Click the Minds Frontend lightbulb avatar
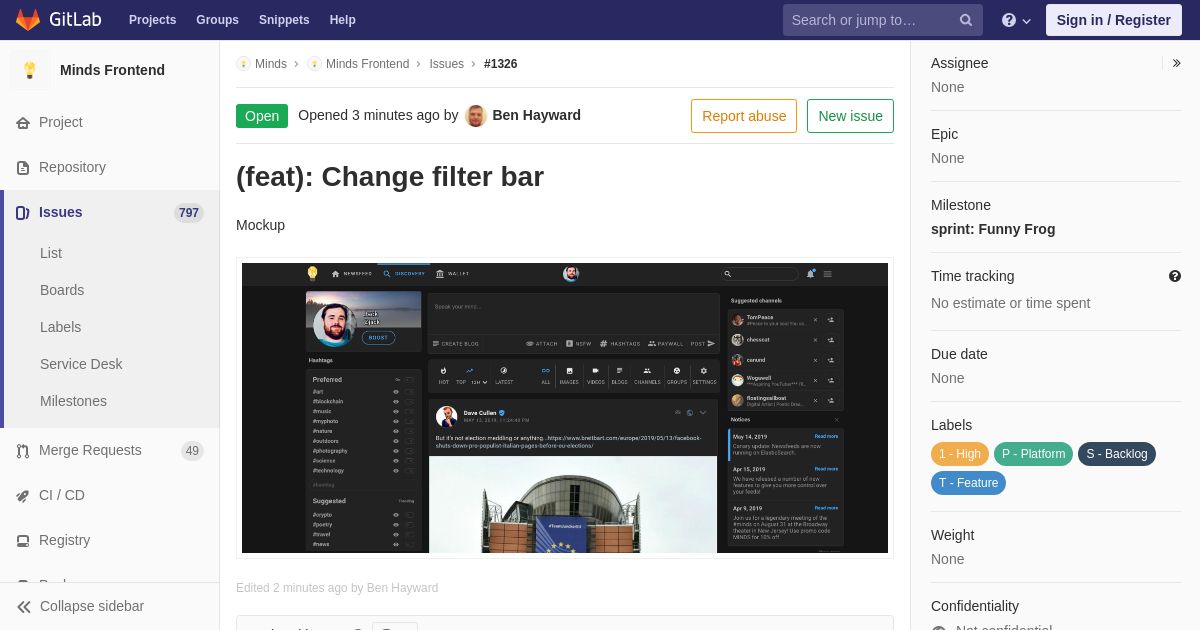Viewport: 1200px width, 630px height. click(x=30, y=70)
